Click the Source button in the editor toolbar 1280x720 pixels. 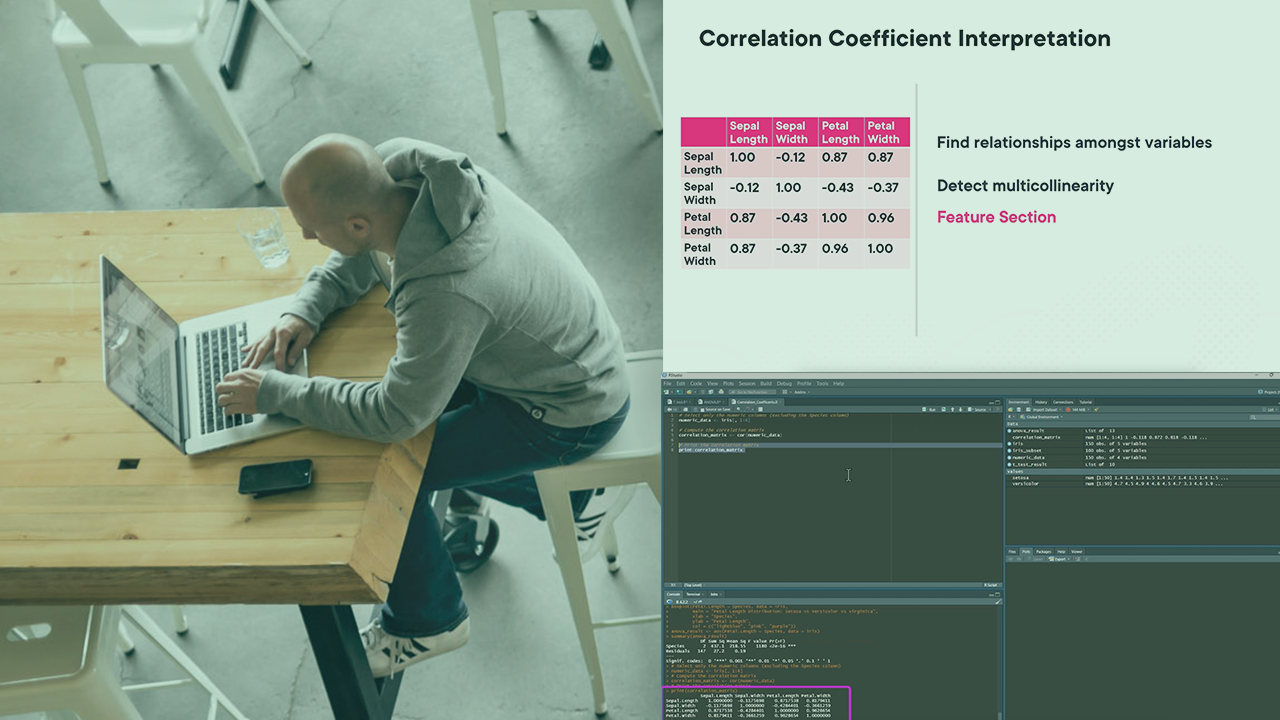pos(980,409)
